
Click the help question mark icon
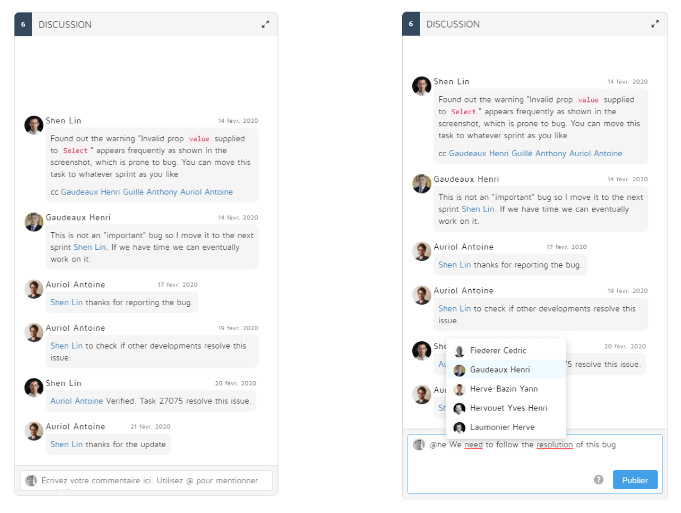598,480
